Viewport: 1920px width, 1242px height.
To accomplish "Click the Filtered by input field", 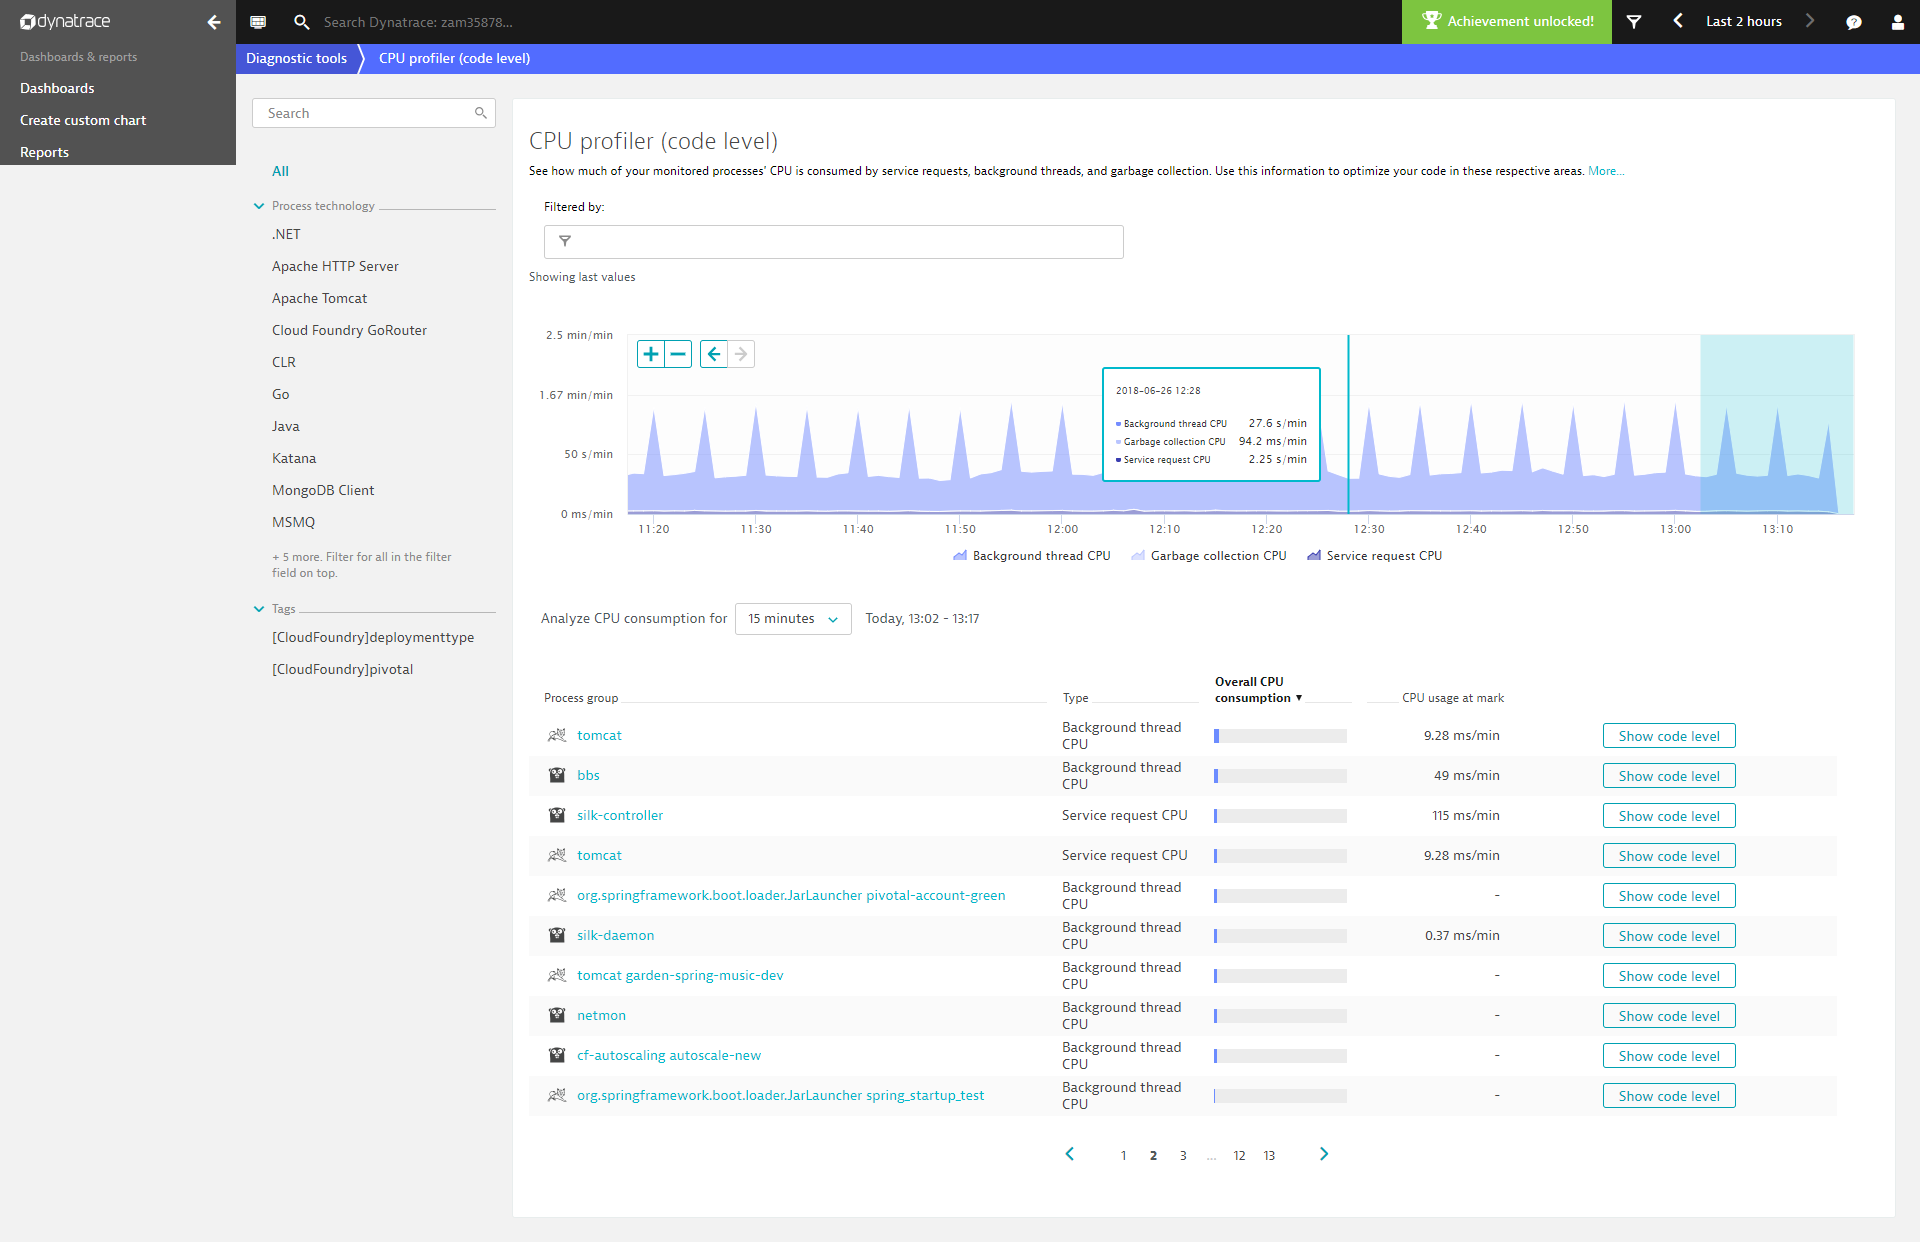I will tap(833, 242).
